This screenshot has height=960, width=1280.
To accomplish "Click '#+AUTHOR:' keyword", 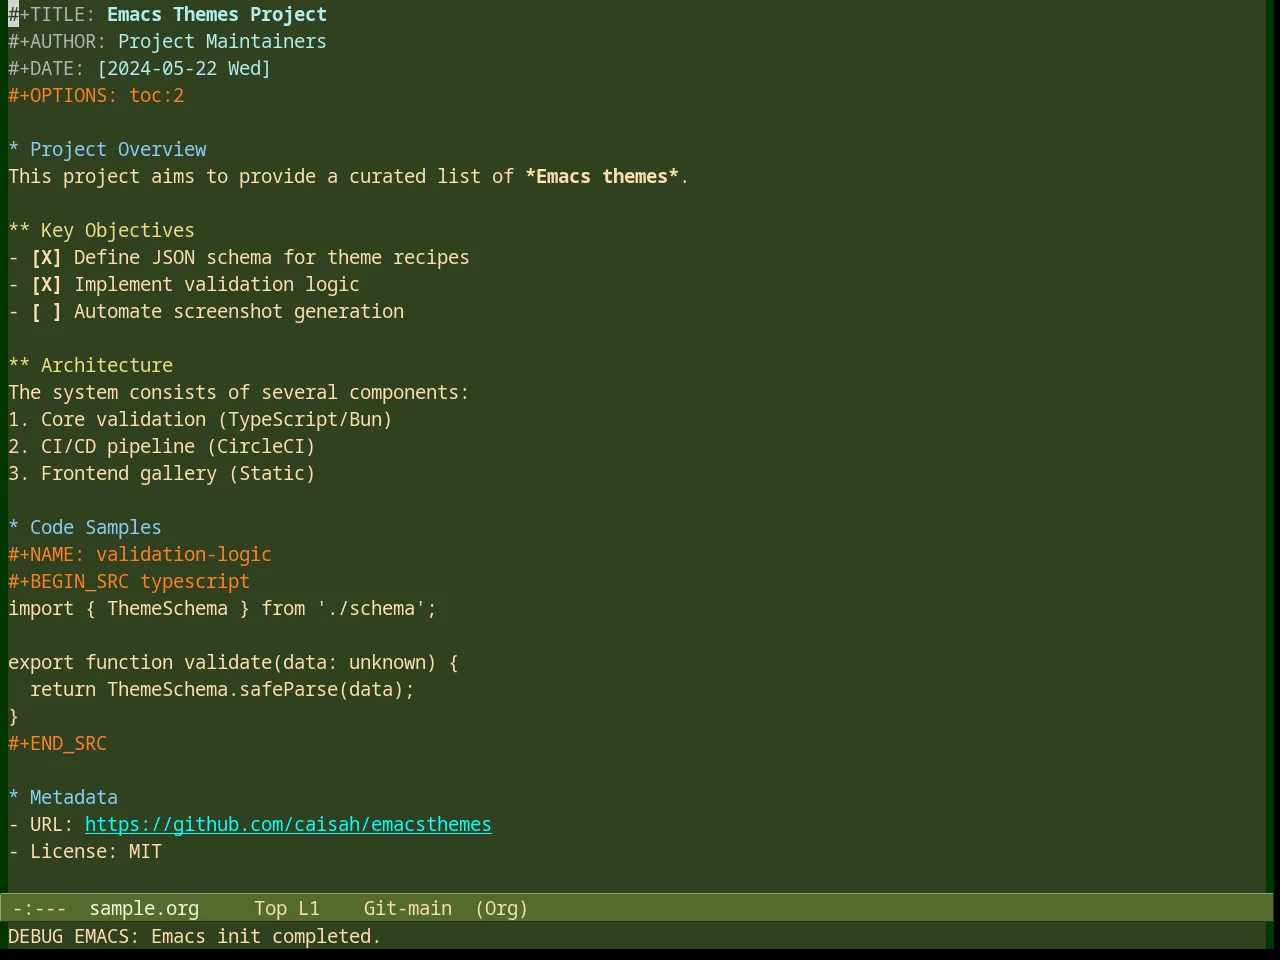I will [x=57, y=42].
